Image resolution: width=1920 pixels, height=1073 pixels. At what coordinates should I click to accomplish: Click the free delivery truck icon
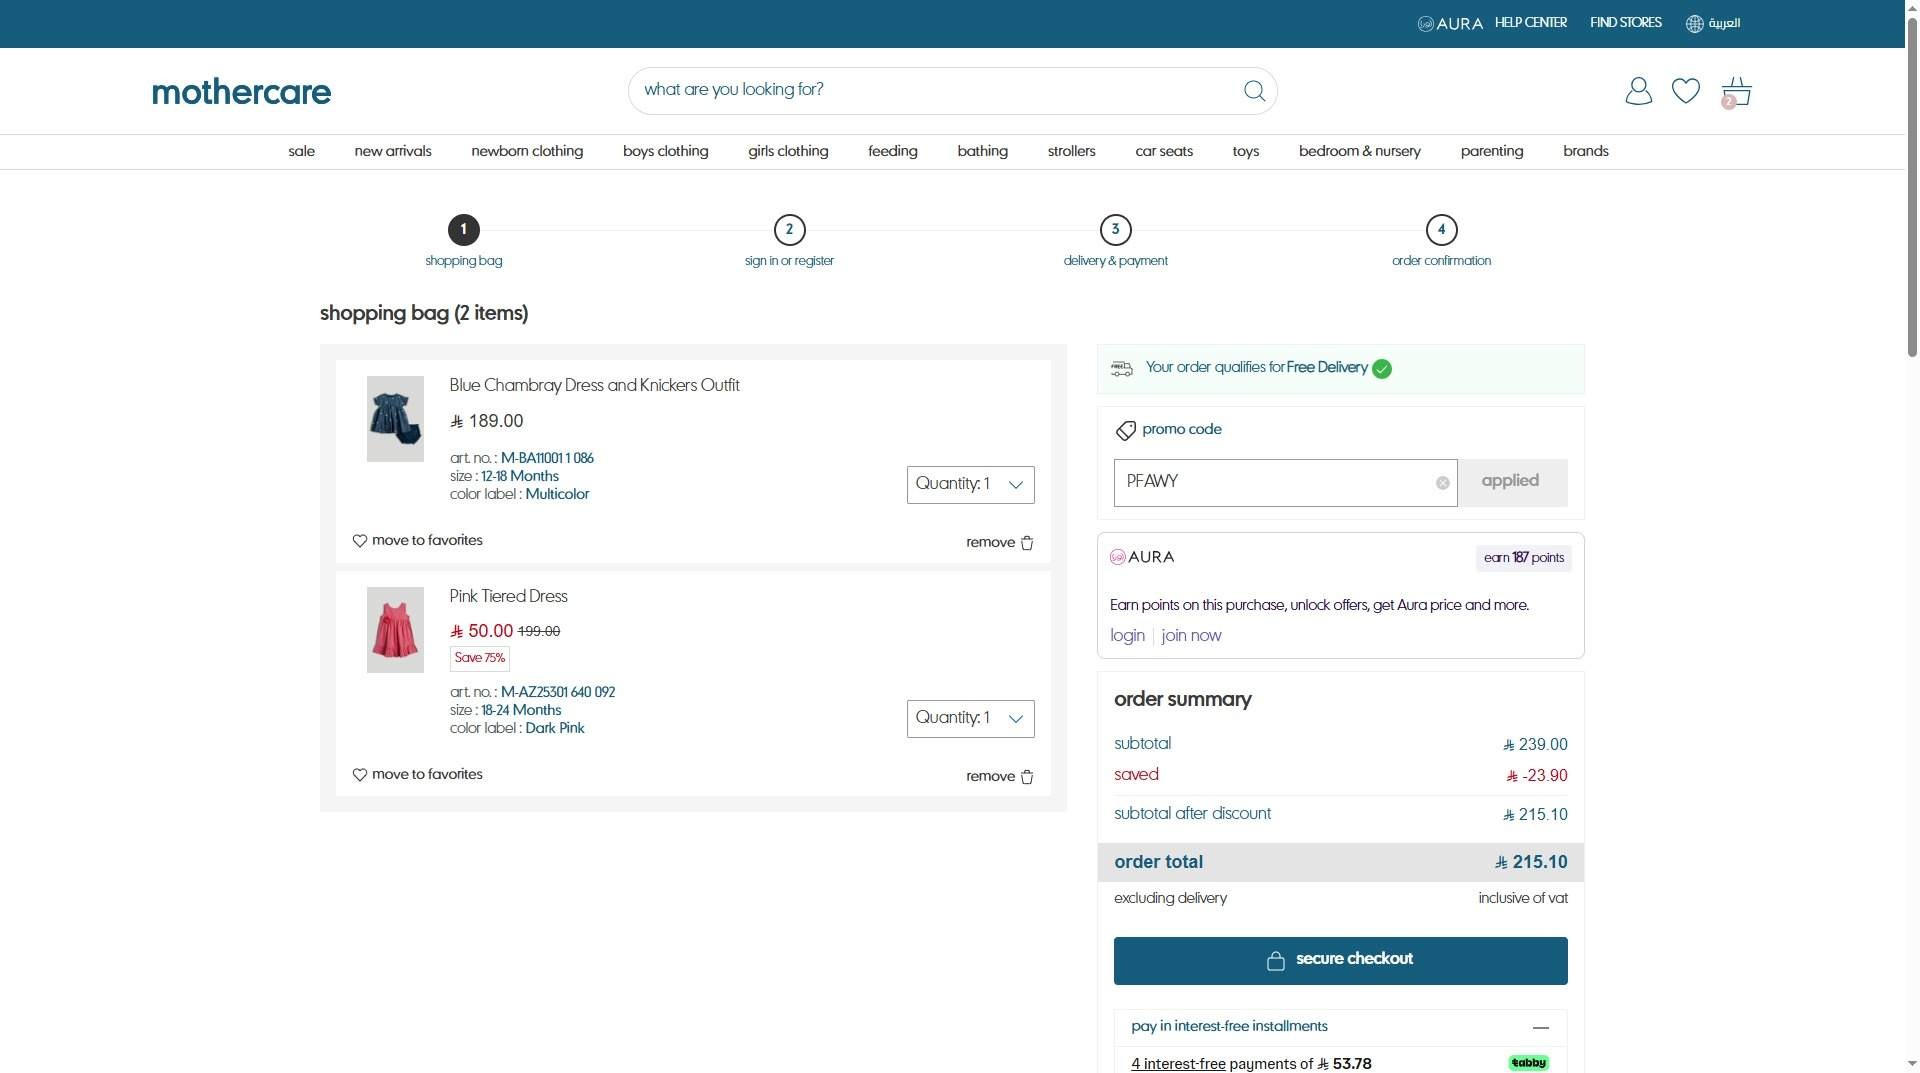tap(1122, 369)
